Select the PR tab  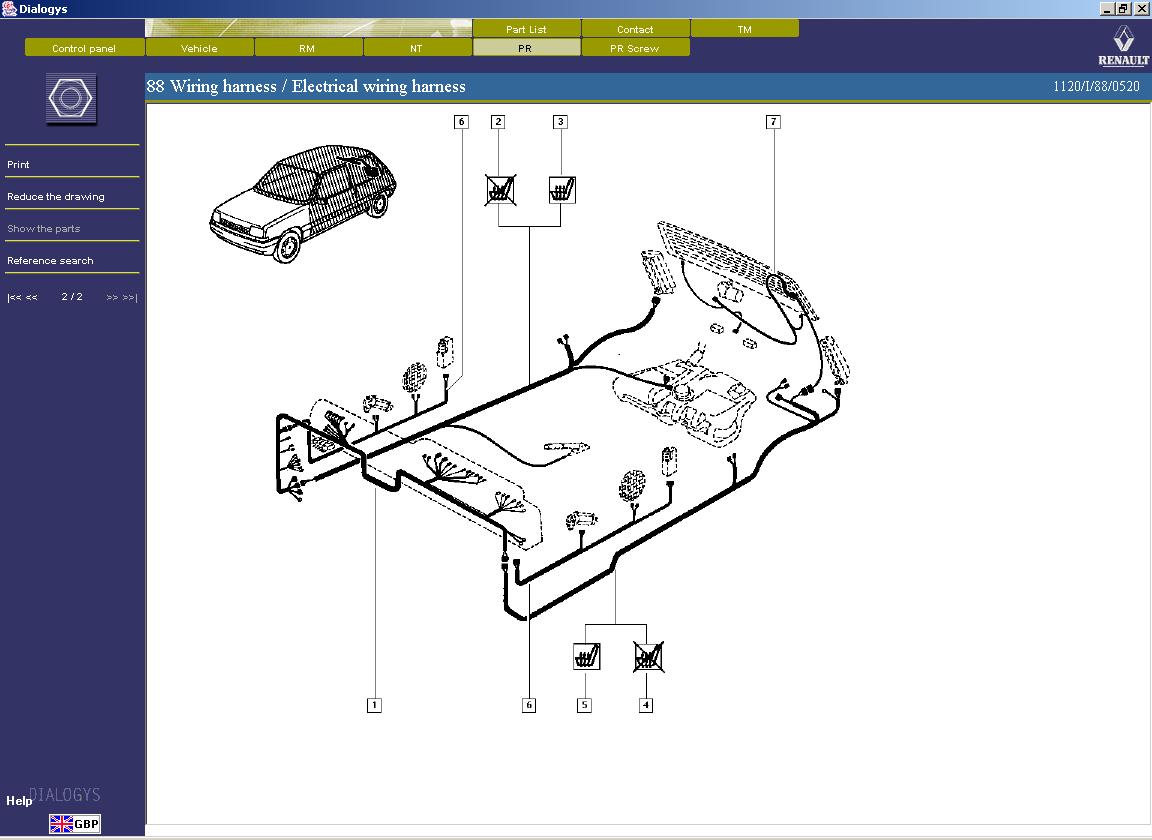[x=525, y=48]
